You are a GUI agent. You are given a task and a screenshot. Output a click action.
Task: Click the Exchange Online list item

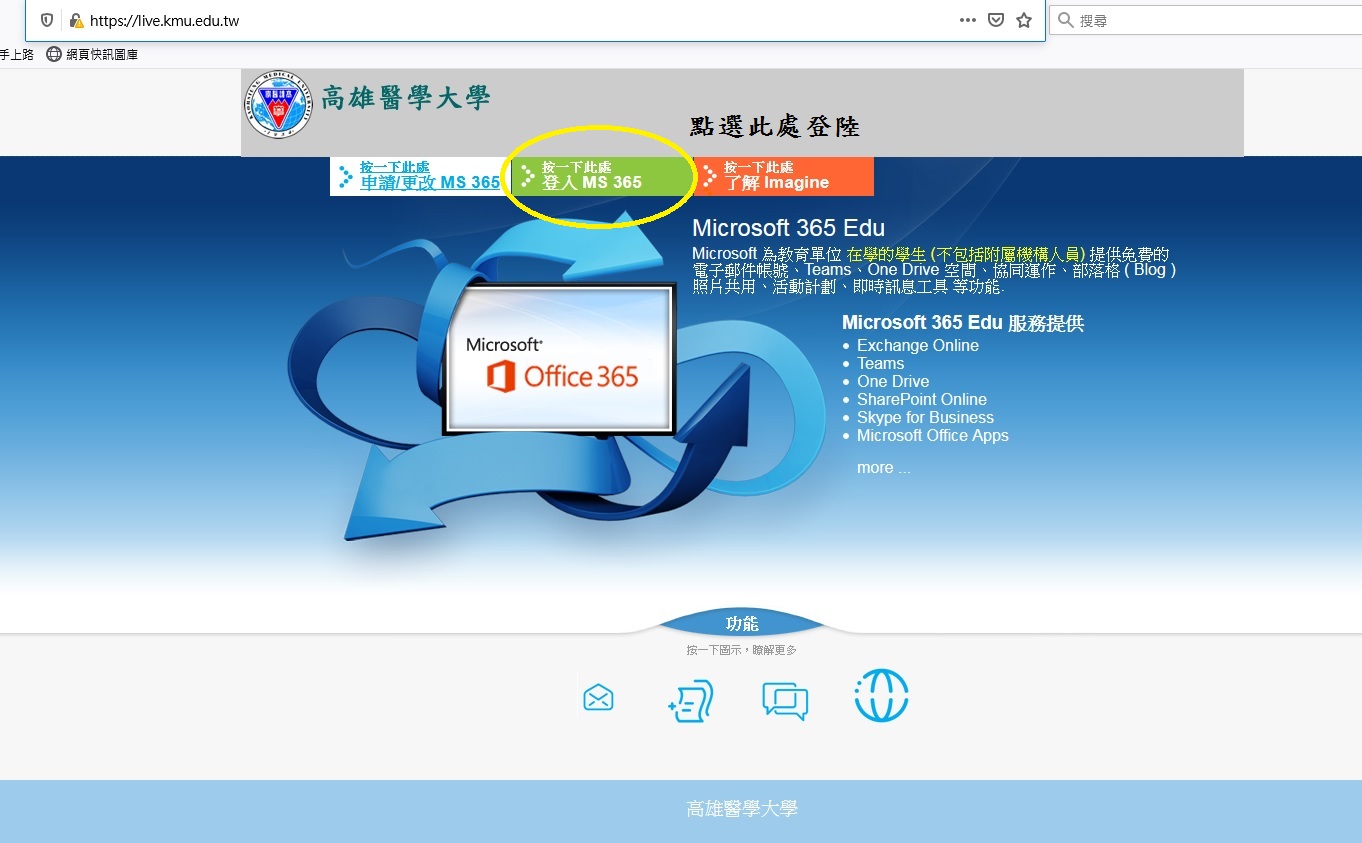(918, 345)
